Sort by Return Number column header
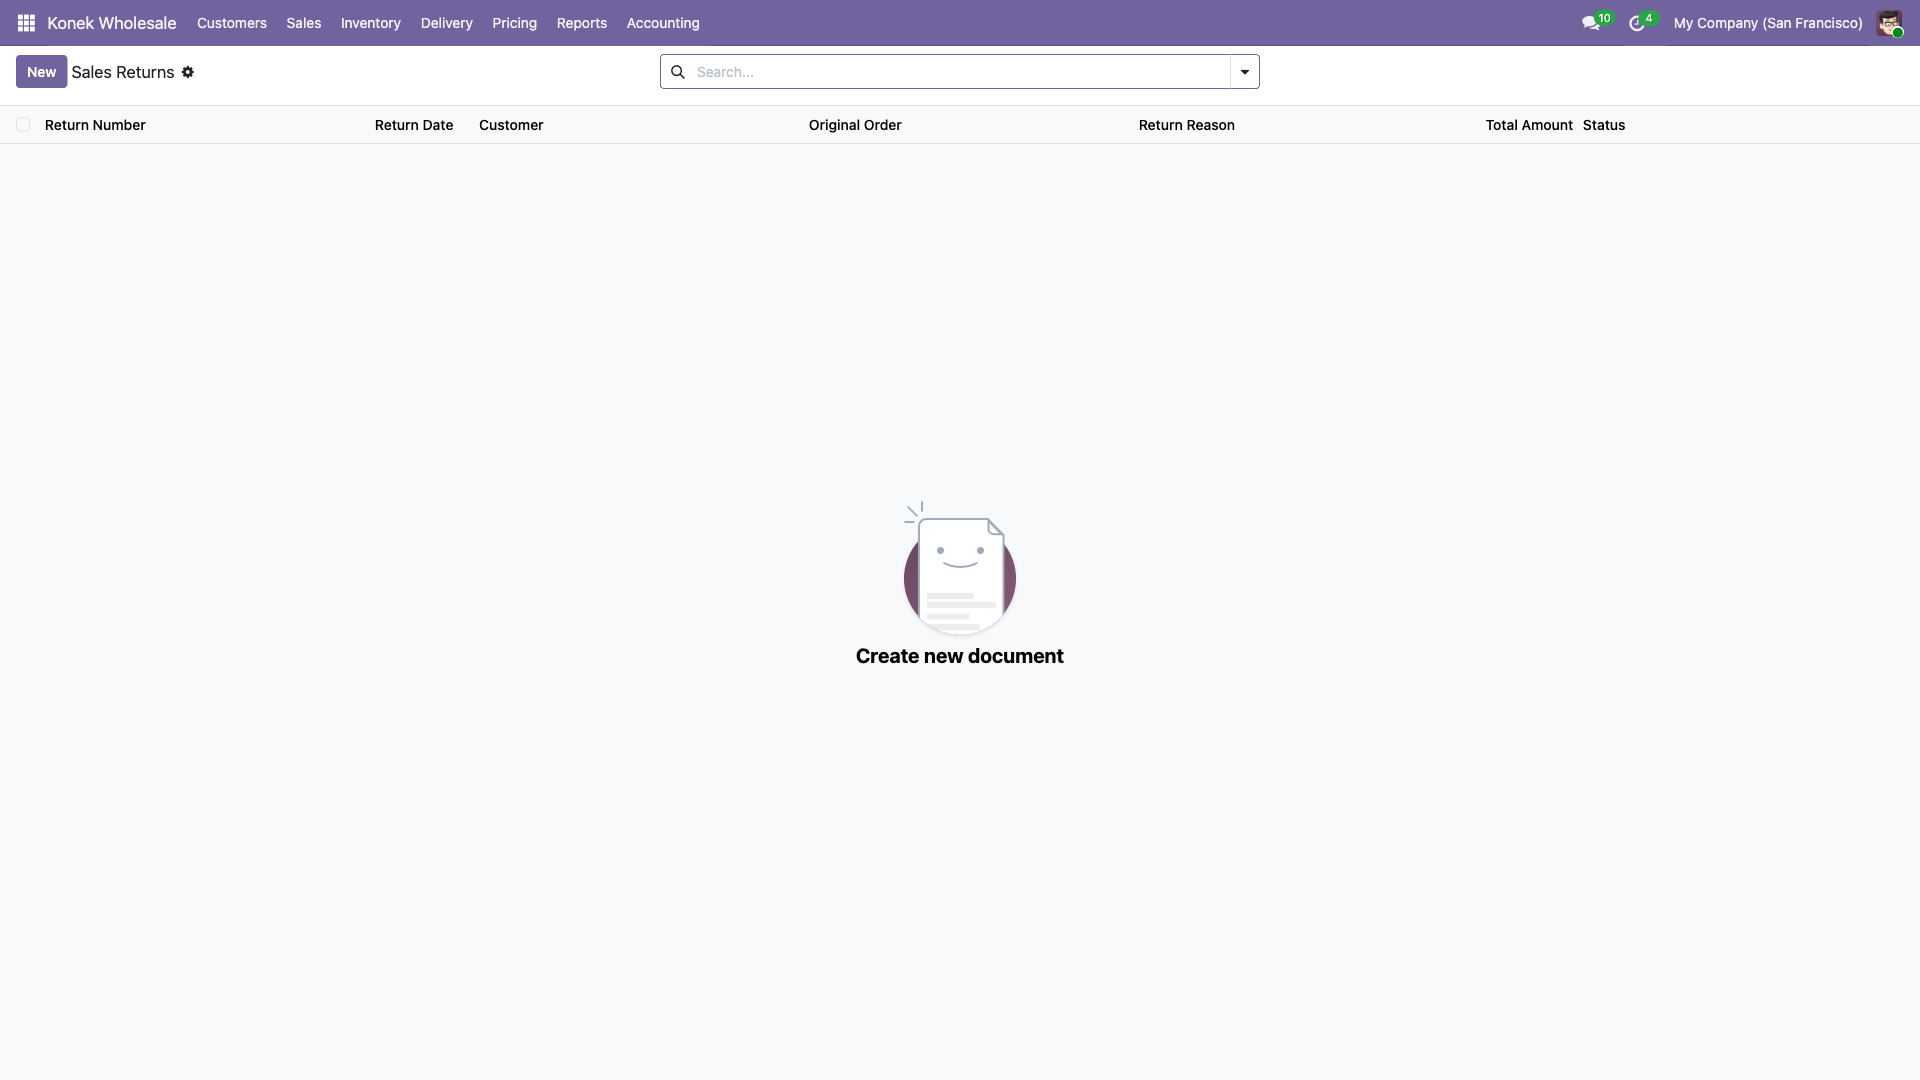Image resolution: width=1920 pixels, height=1080 pixels. 95,125
